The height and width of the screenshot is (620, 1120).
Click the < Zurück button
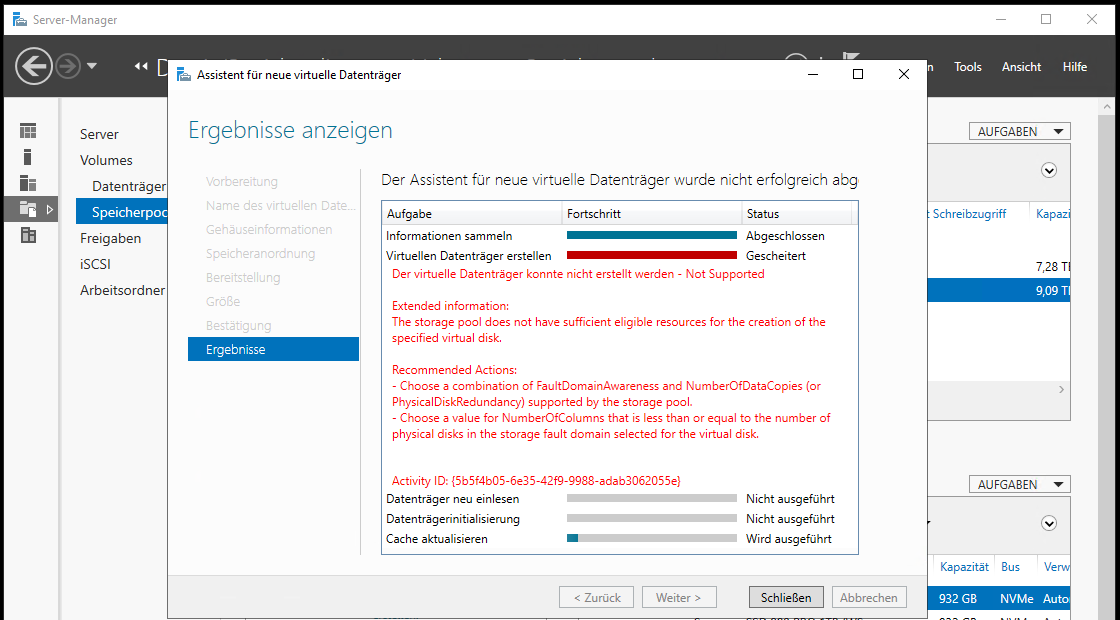pos(598,597)
